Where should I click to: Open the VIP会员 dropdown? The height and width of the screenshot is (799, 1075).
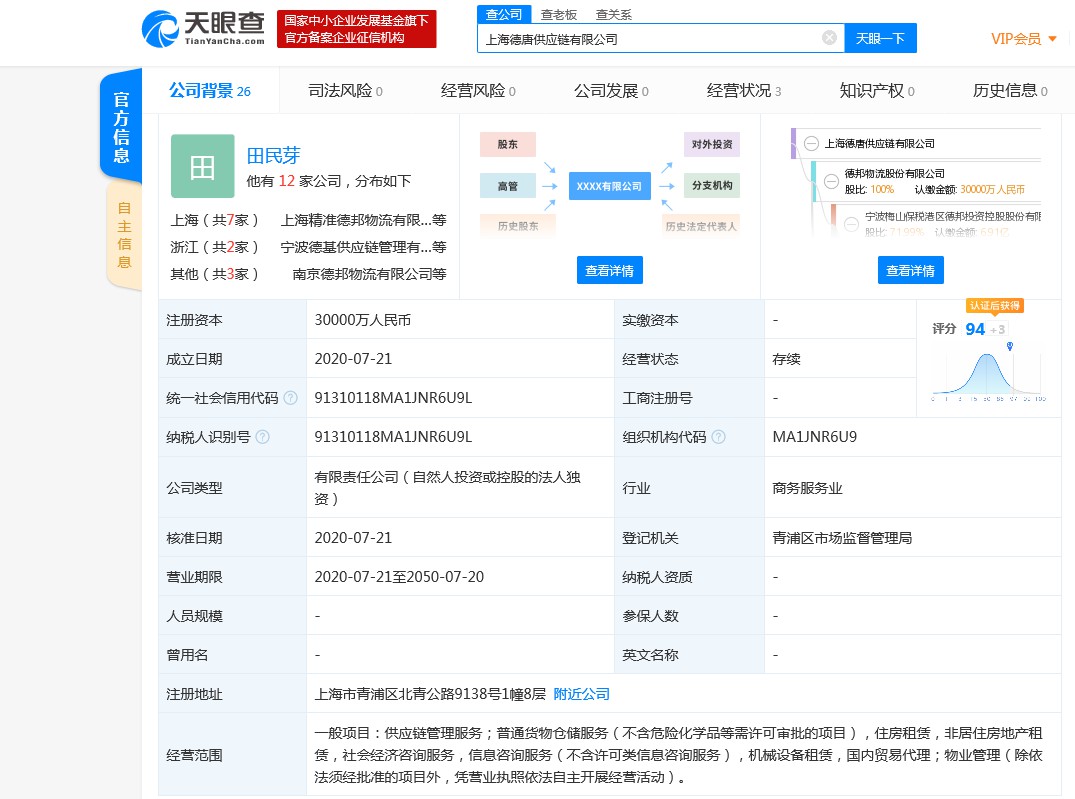[x=1024, y=38]
